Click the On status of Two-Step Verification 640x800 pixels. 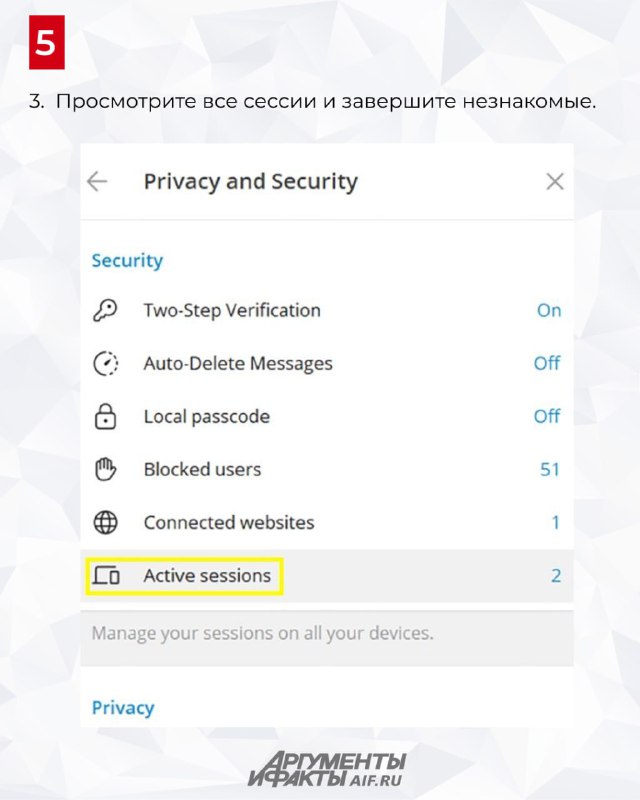[549, 310]
